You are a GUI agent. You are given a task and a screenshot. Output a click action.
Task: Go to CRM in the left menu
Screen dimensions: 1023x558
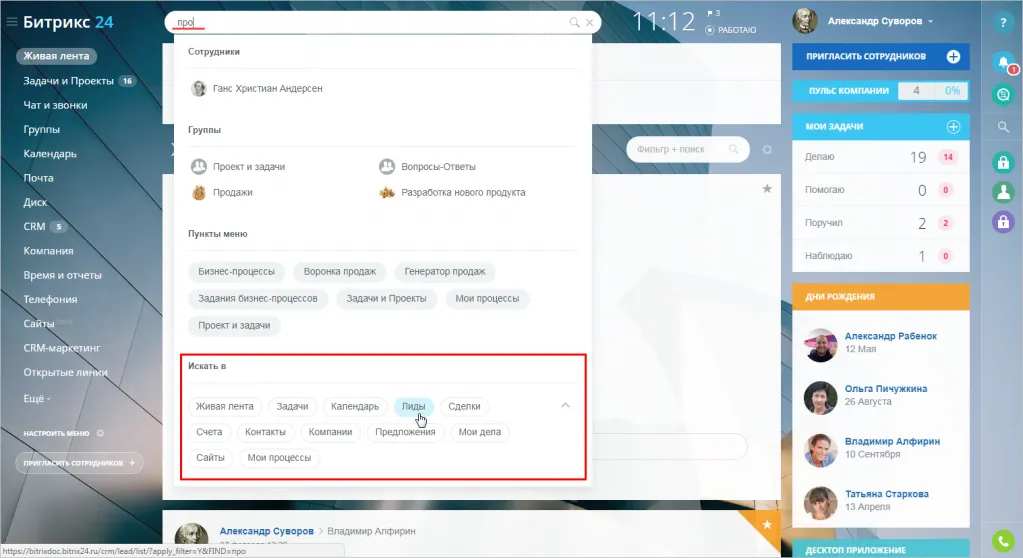34,226
